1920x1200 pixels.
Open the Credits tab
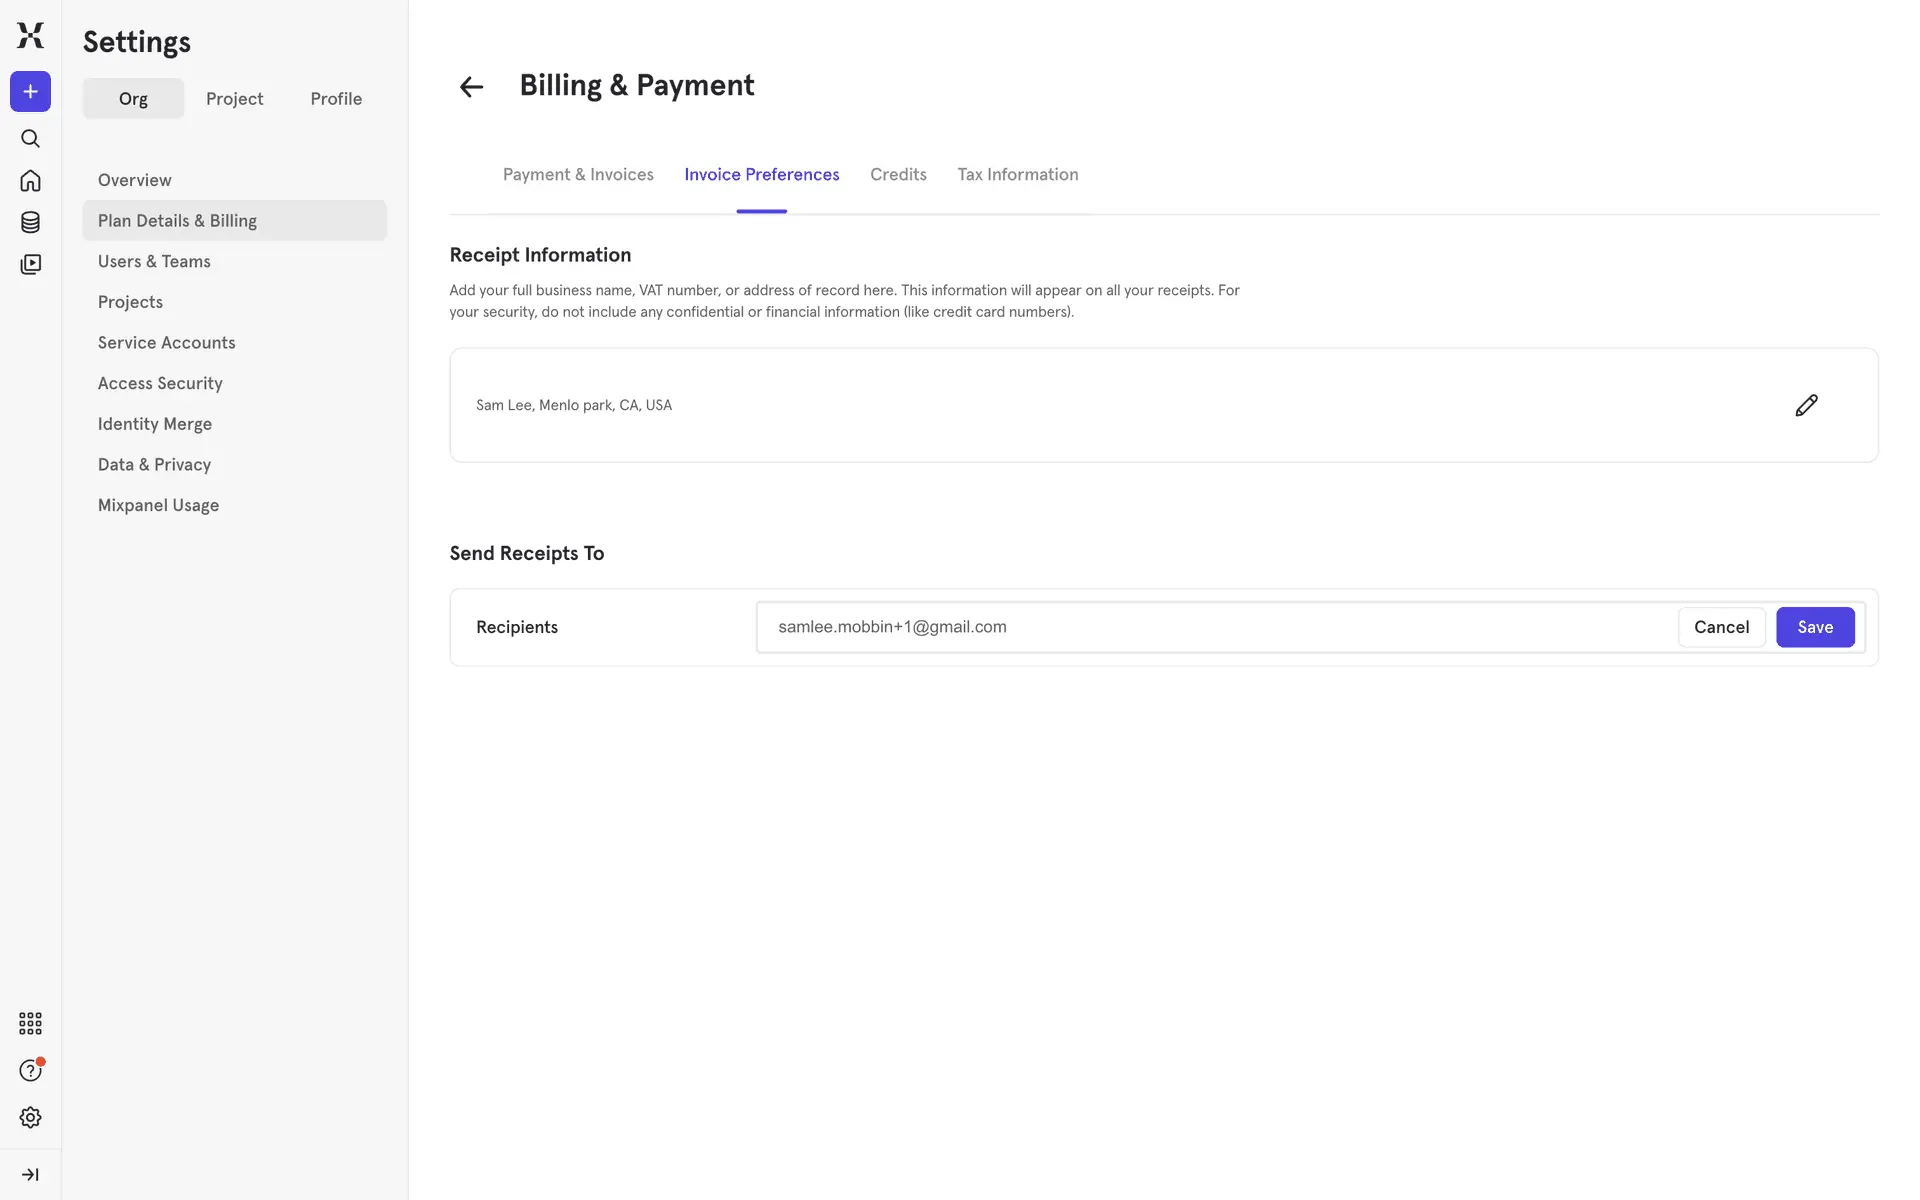tap(898, 174)
